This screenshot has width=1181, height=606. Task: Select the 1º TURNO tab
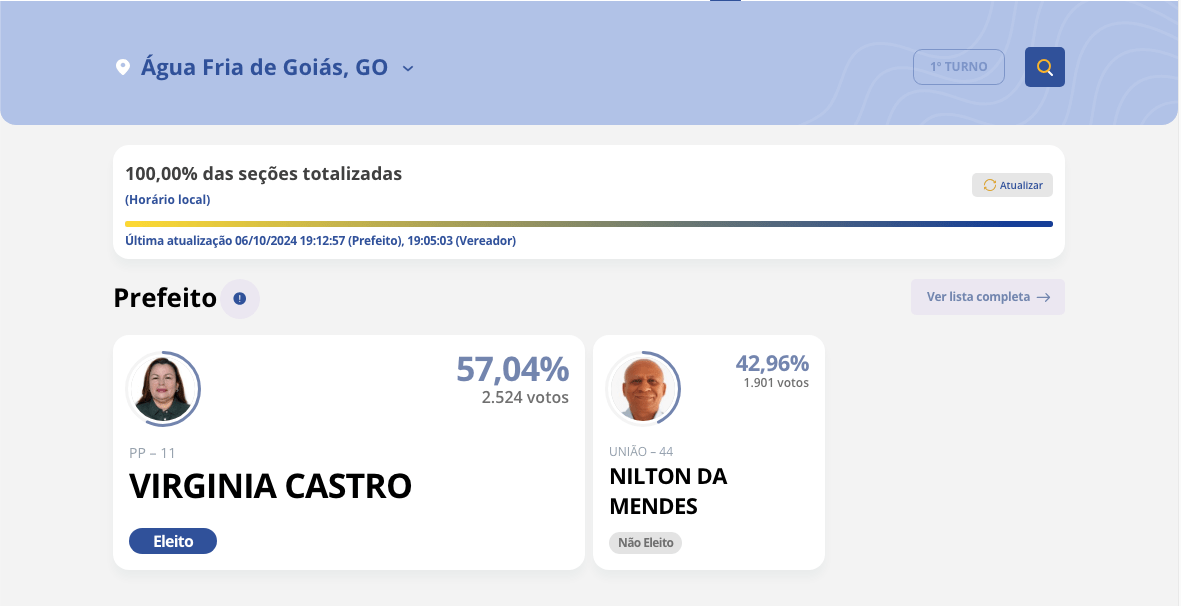tap(959, 67)
